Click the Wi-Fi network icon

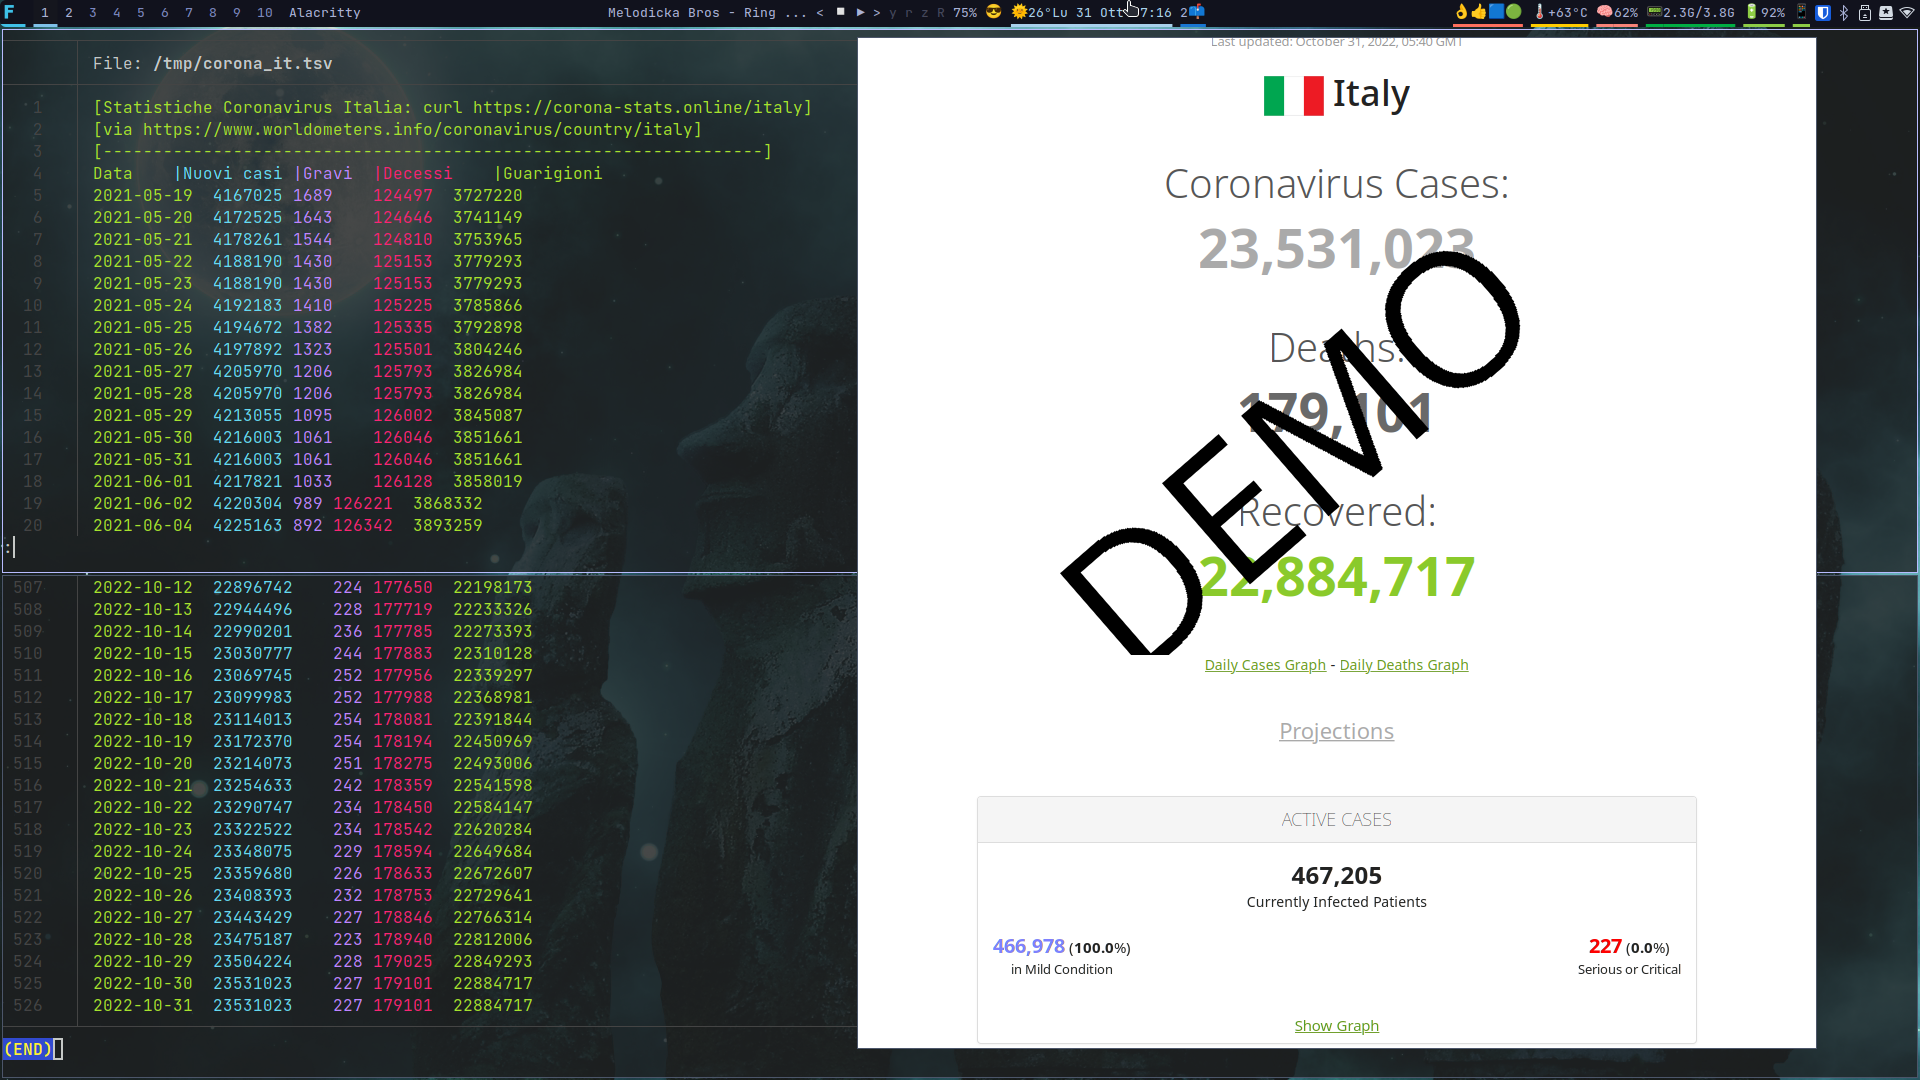point(1906,12)
